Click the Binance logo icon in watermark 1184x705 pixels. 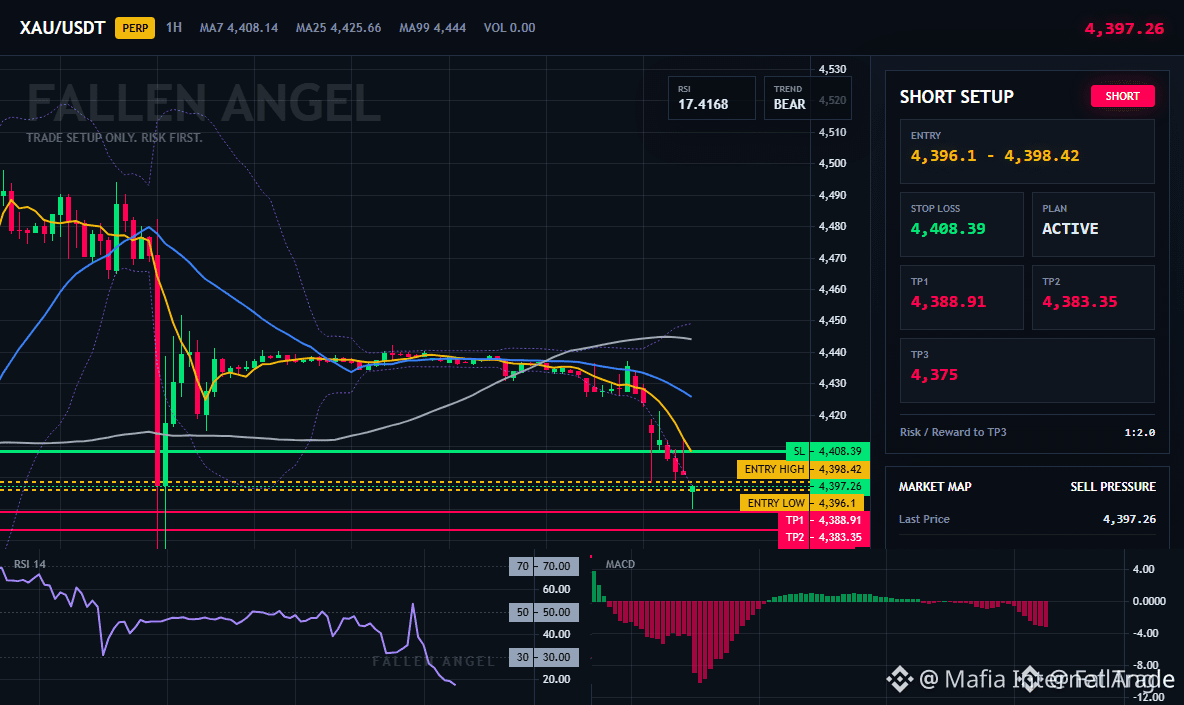click(899, 679)
